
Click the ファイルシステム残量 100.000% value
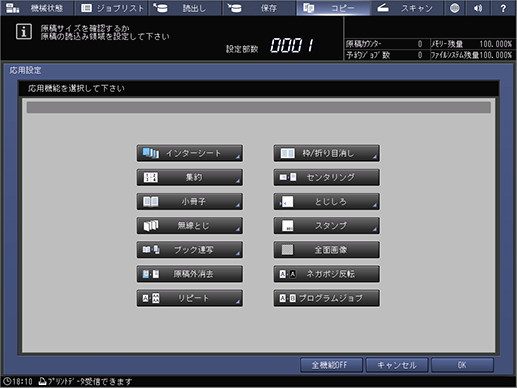tap(496, 55)
